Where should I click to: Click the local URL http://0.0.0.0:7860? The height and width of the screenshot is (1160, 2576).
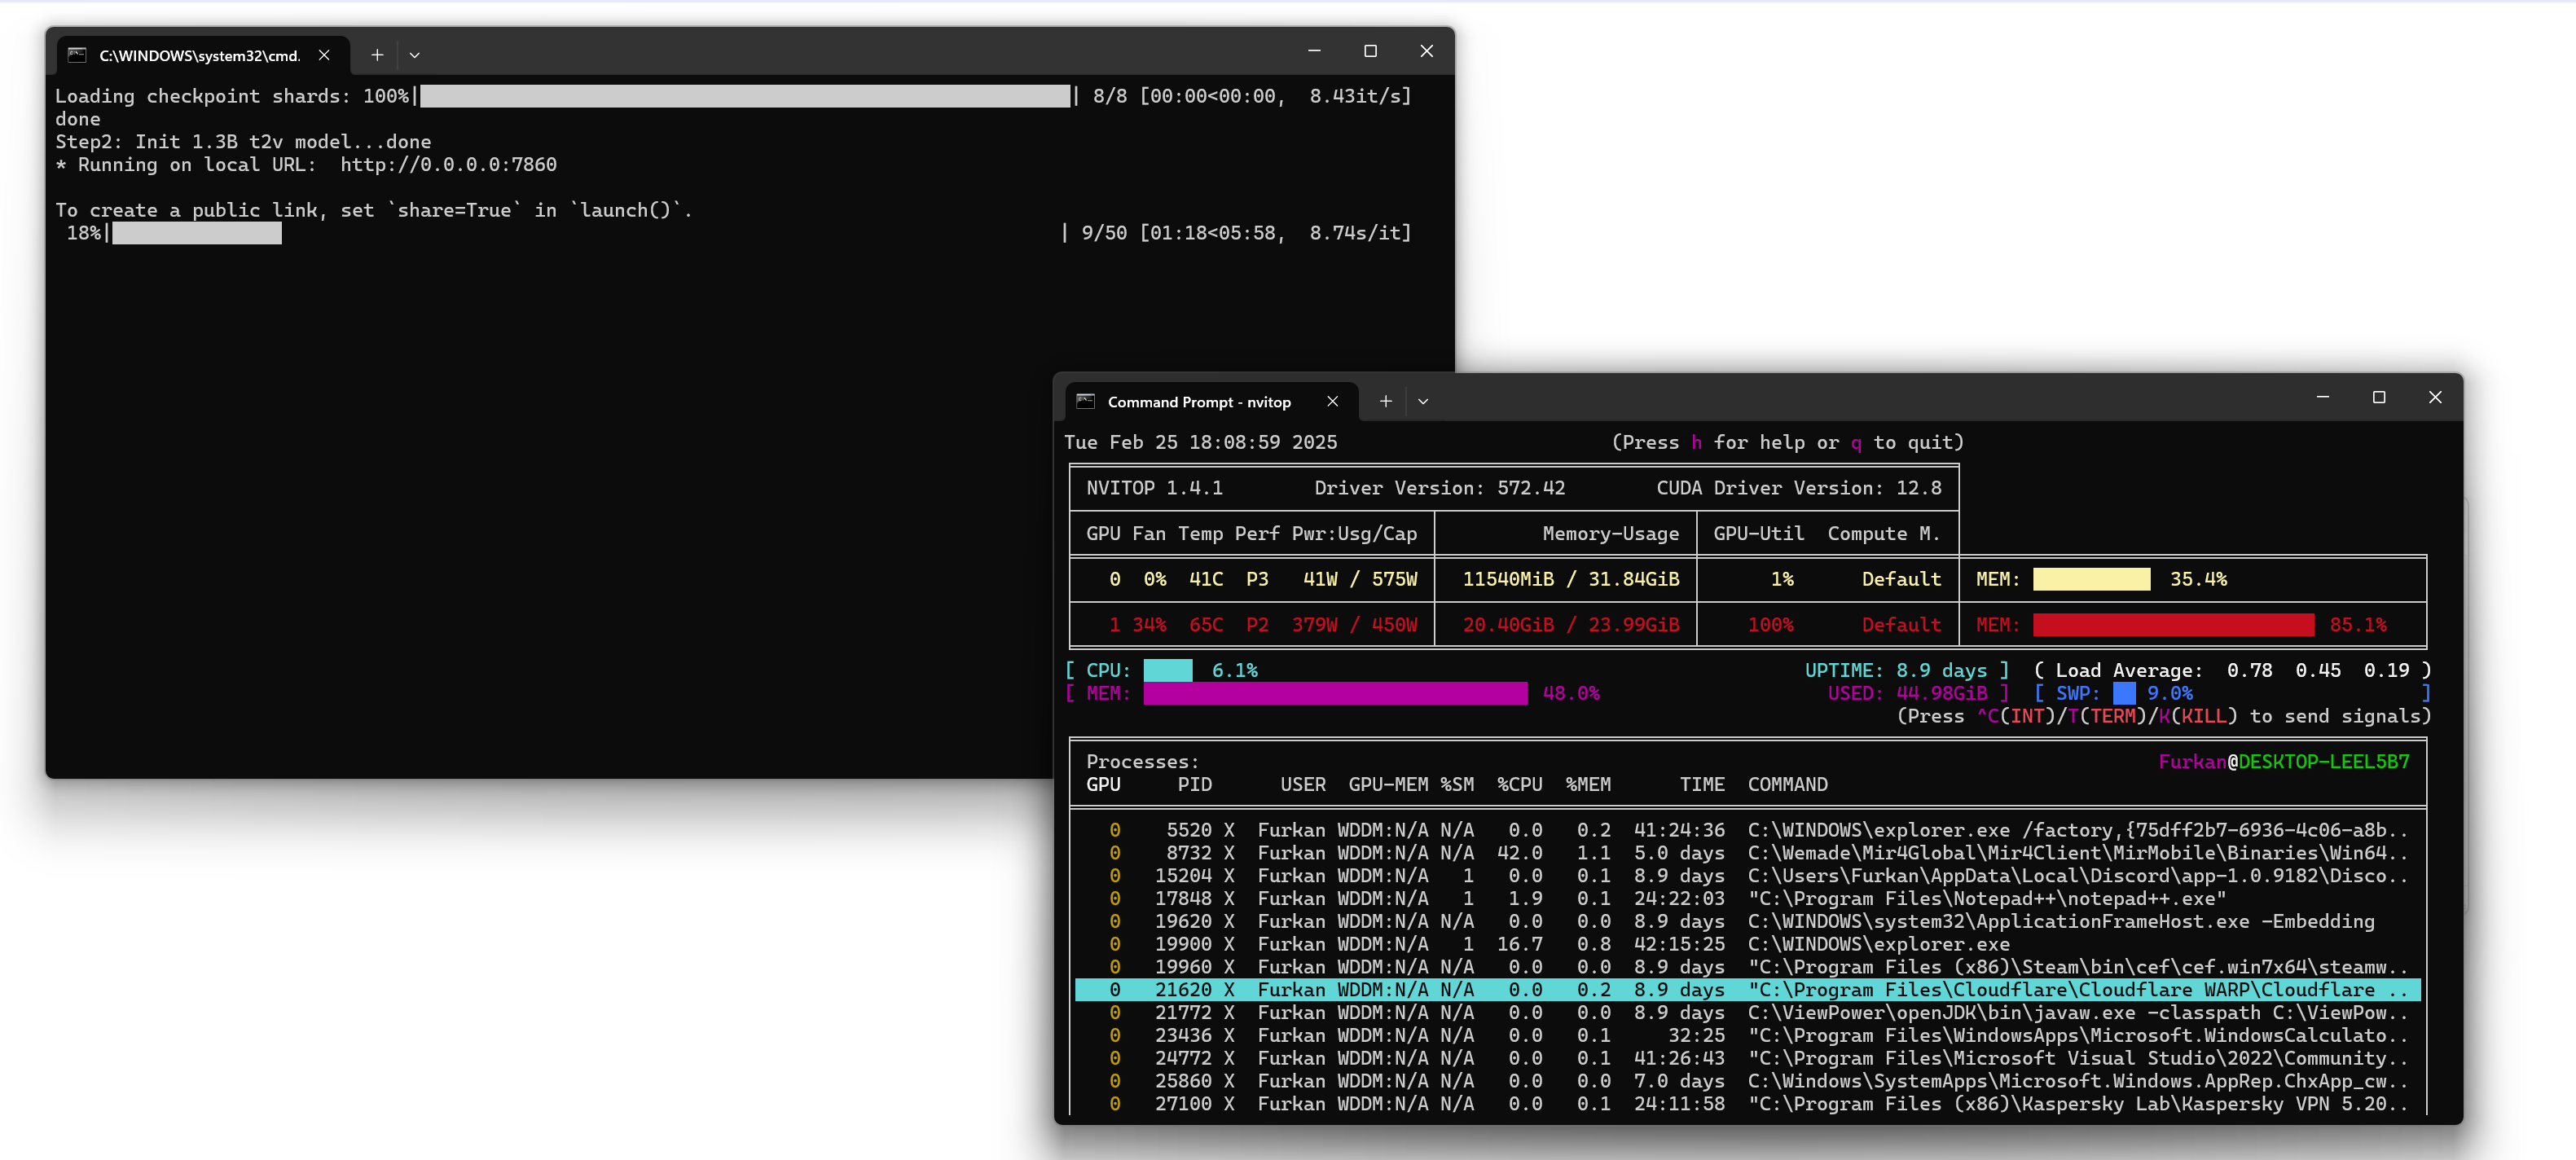[x=448, y=164]
